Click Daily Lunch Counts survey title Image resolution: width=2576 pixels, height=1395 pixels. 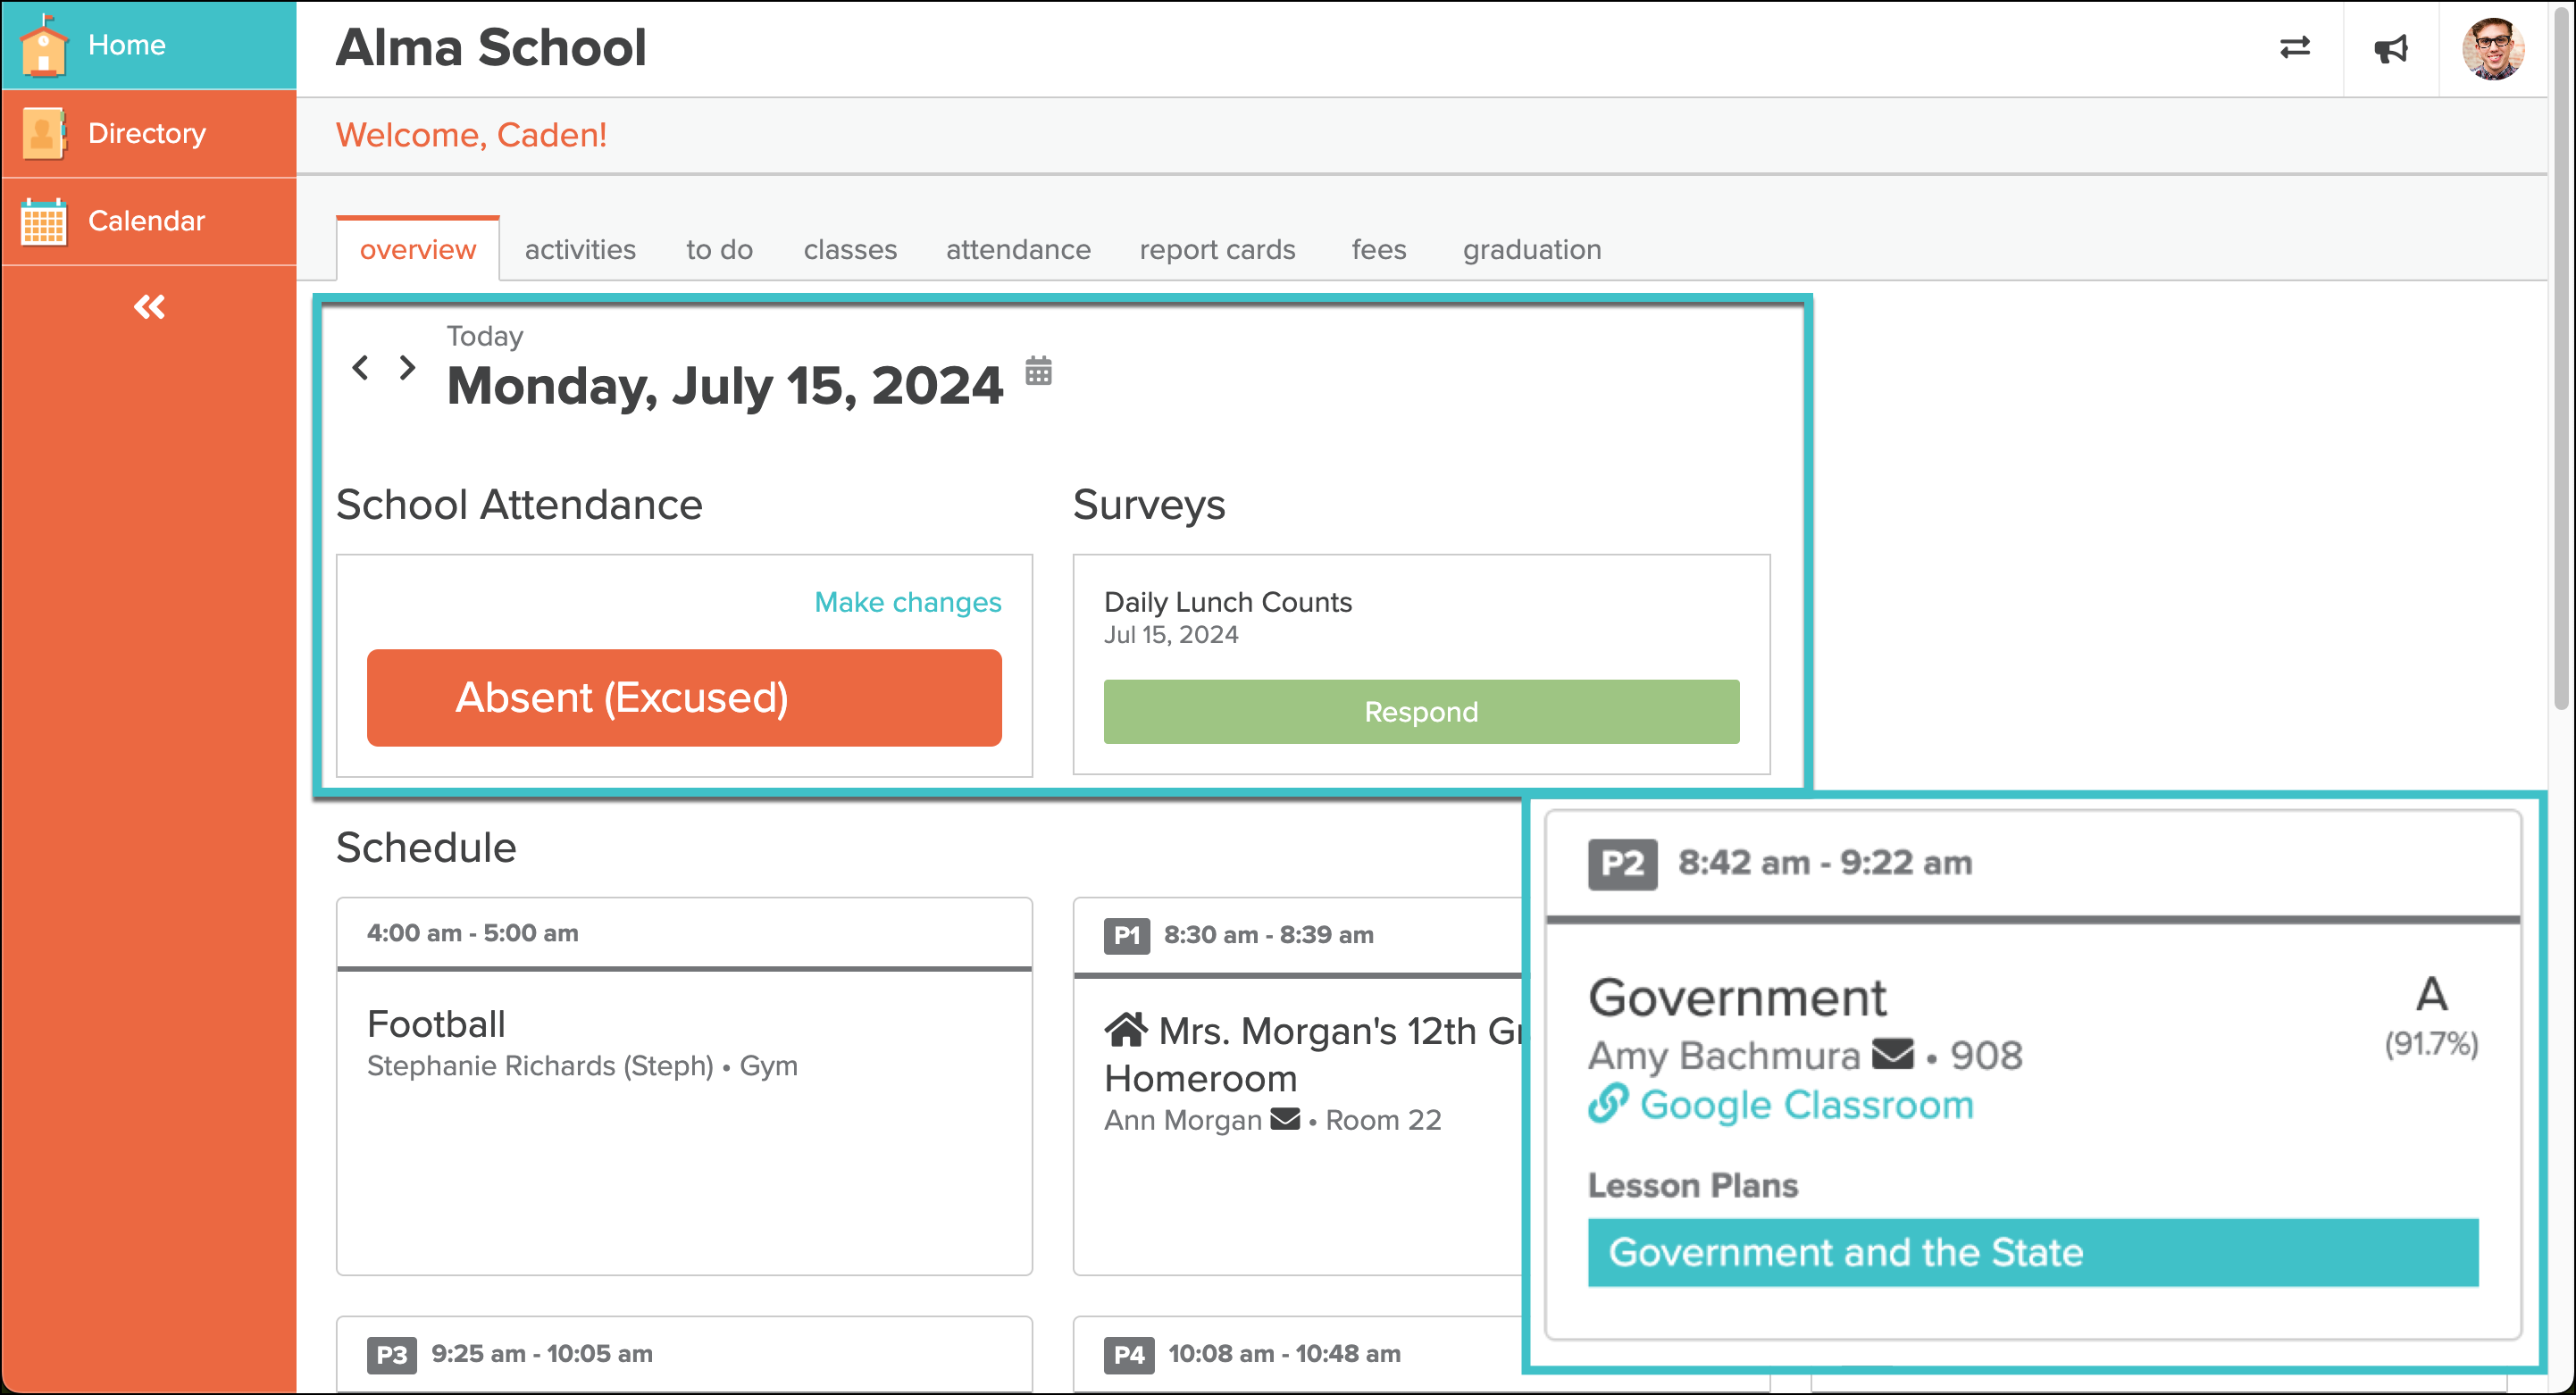click(1227, 602)
